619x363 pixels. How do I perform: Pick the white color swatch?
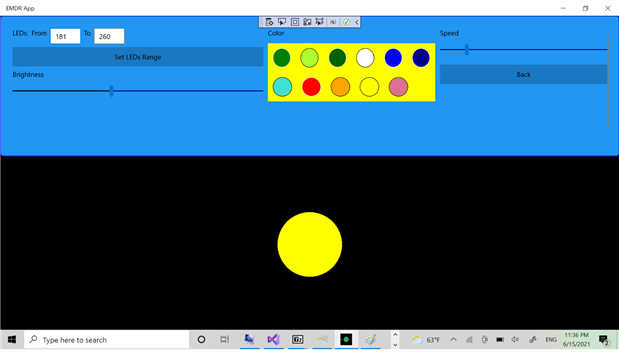pyautogui.click(x=365, y=58)
